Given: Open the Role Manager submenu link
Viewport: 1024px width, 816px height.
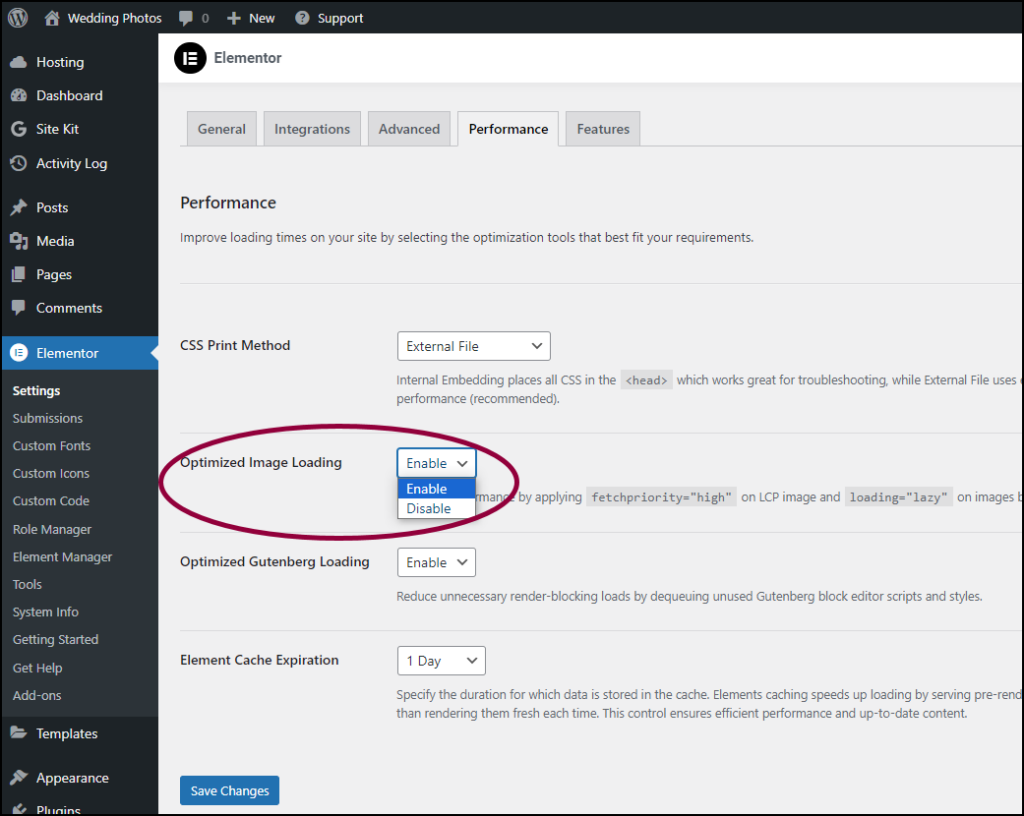Looking at the screenshot, I should tap(52, 529).
